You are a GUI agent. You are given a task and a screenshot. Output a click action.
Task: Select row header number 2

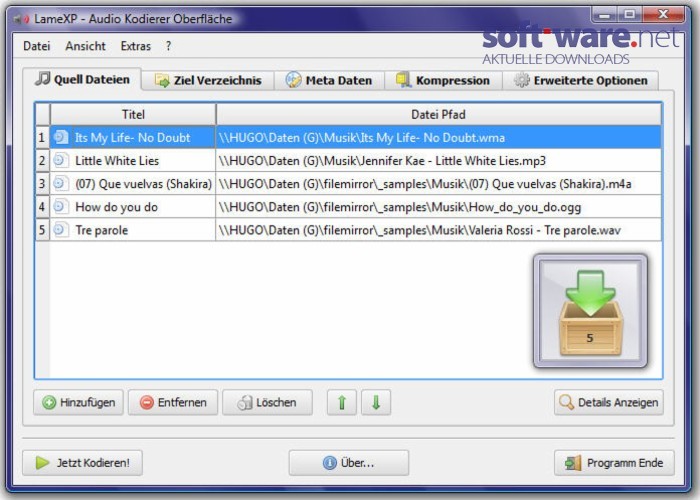(x=42, y=161)
